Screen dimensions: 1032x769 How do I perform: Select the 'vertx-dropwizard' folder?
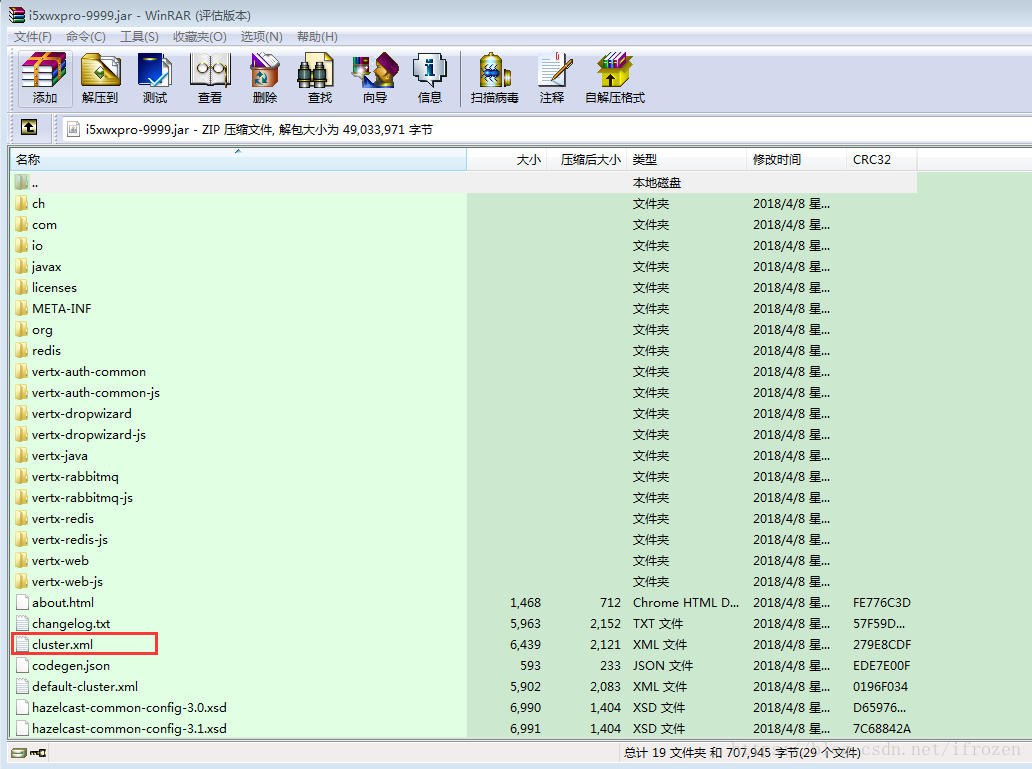(x=74, y=414)
